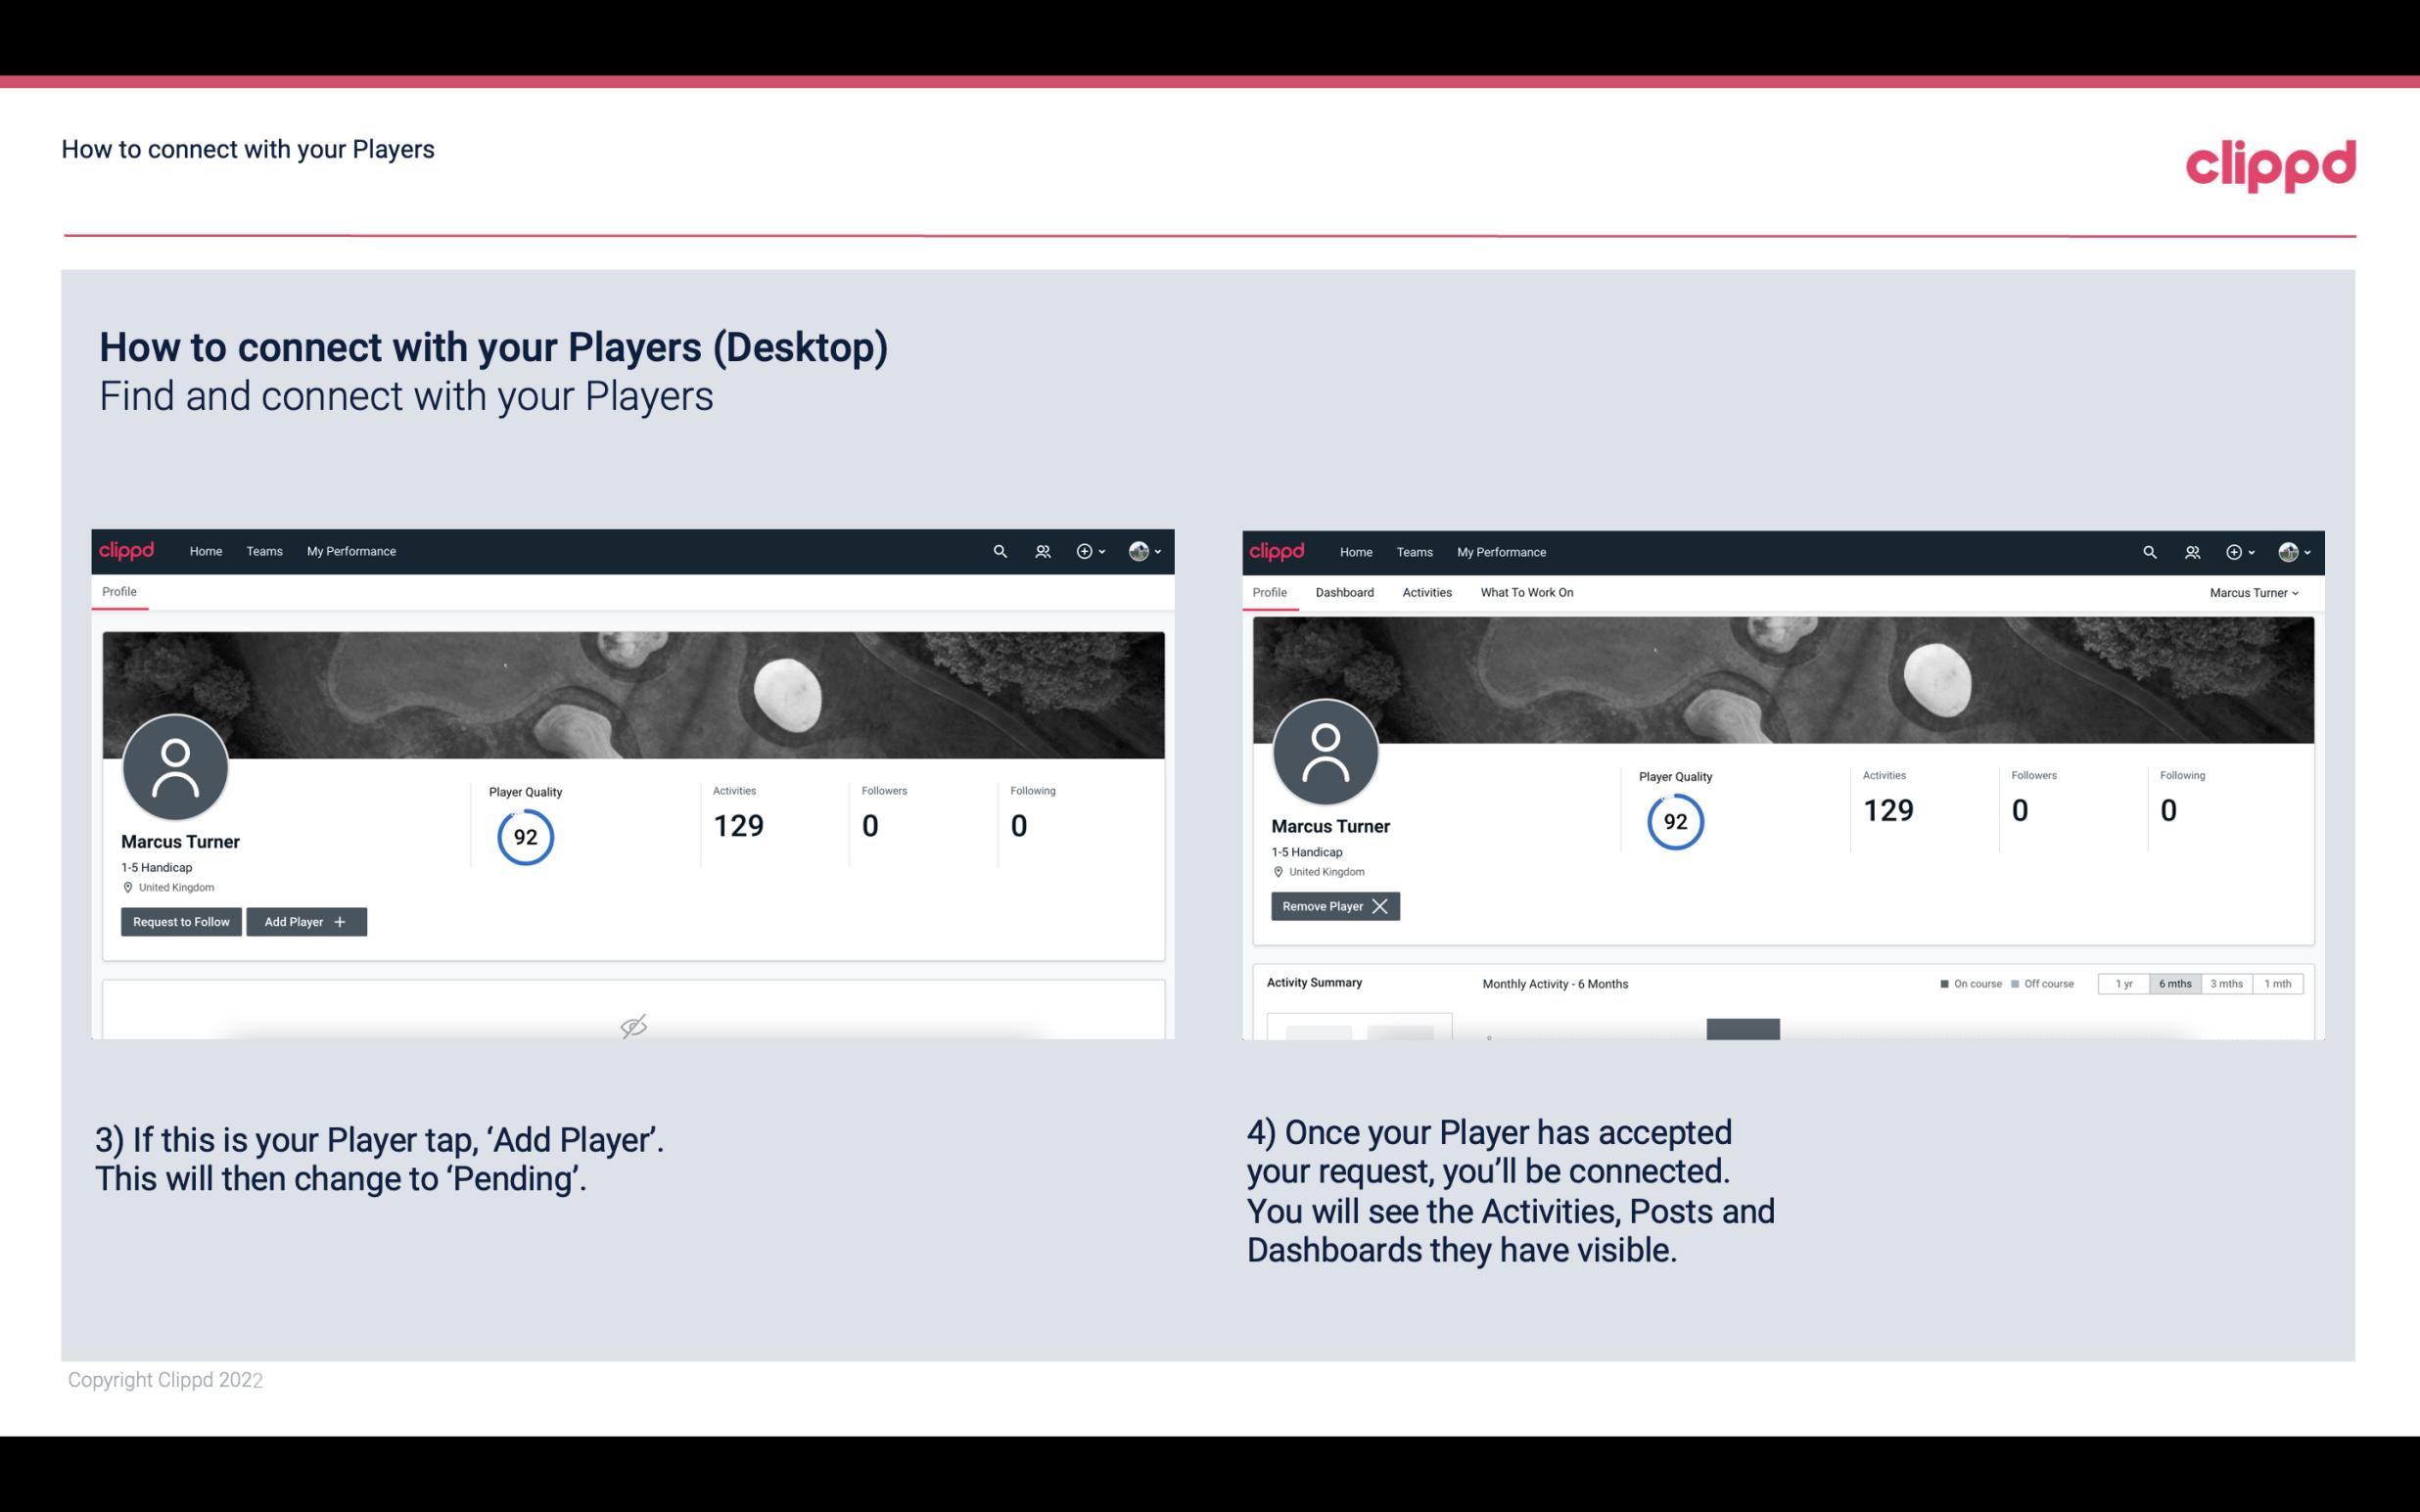The image size is (2420, 1512).
Task: Toggle the 'On course' activity visibility
Action: (x=1962, y=983)
